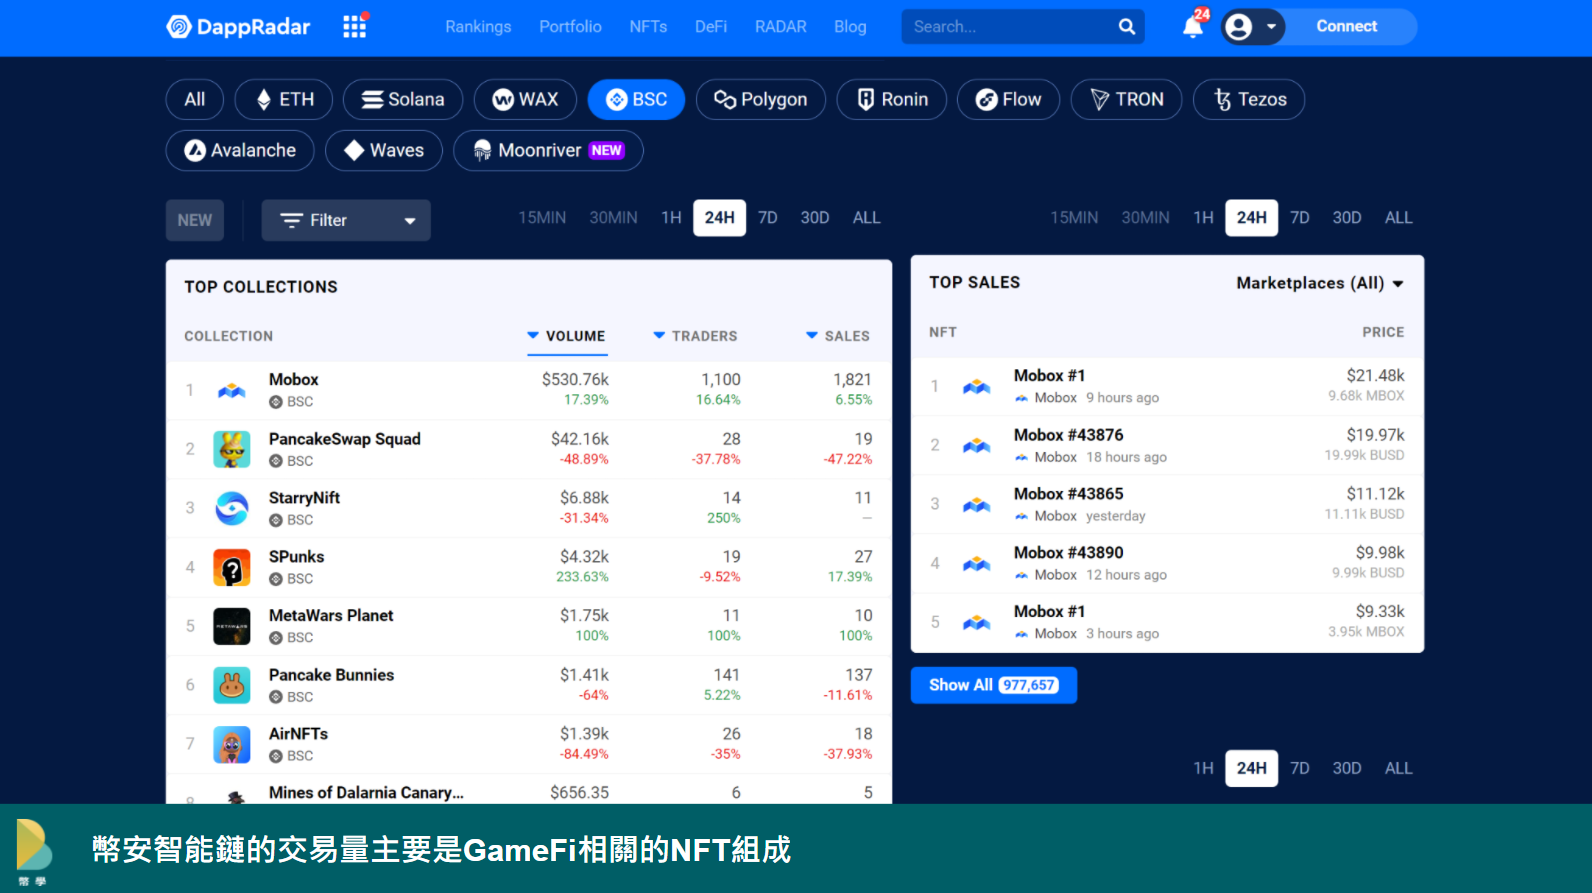Select 7D in the lower-right time range
The image size is (1592, 893).
[x=1299, y=768]
